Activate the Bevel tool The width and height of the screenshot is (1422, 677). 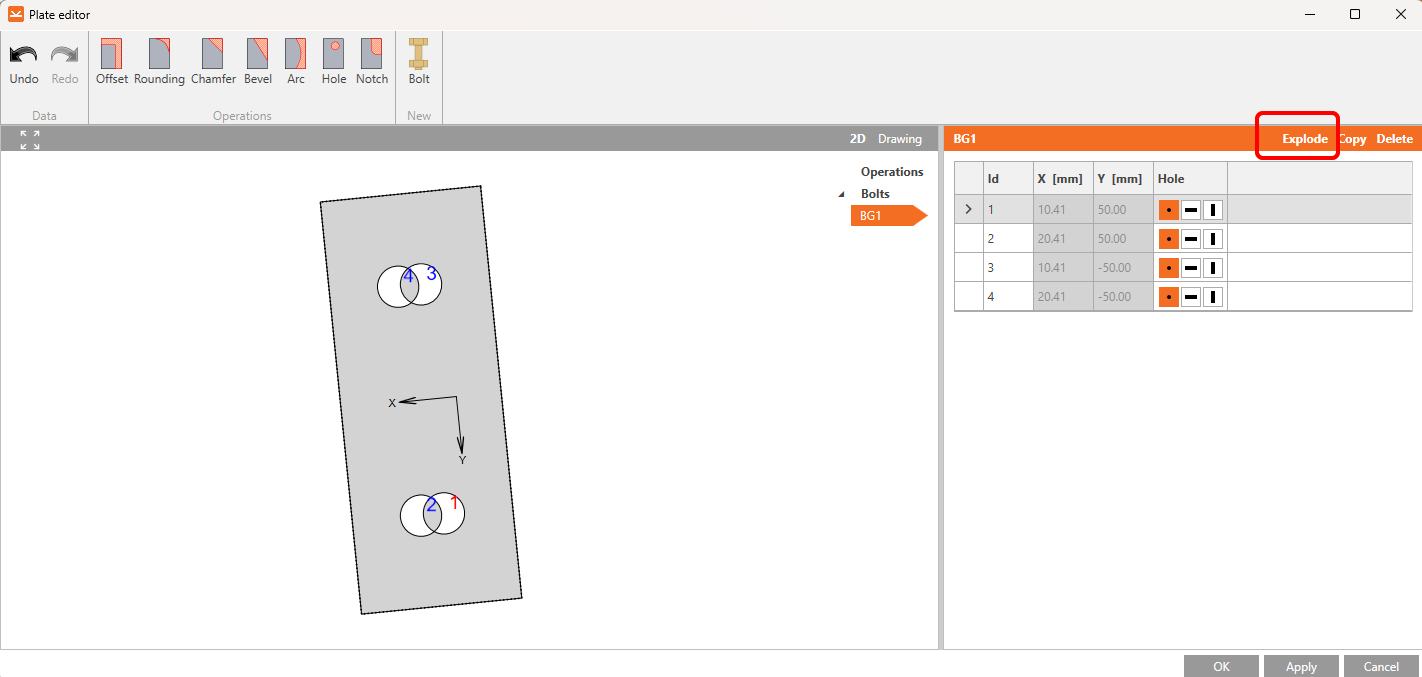point(258,60)
